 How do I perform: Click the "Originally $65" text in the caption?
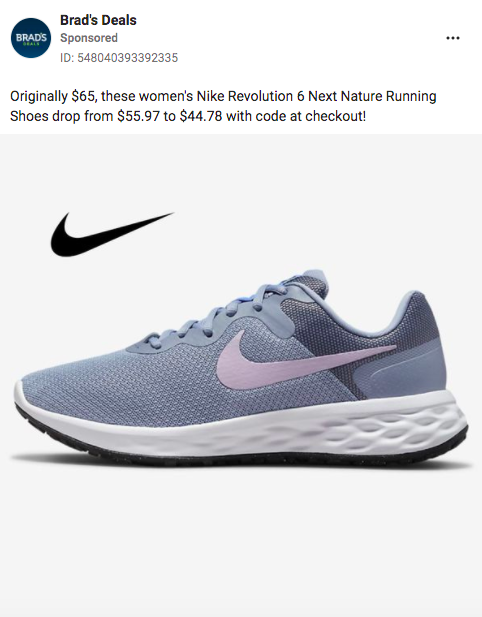click(52, 96)
